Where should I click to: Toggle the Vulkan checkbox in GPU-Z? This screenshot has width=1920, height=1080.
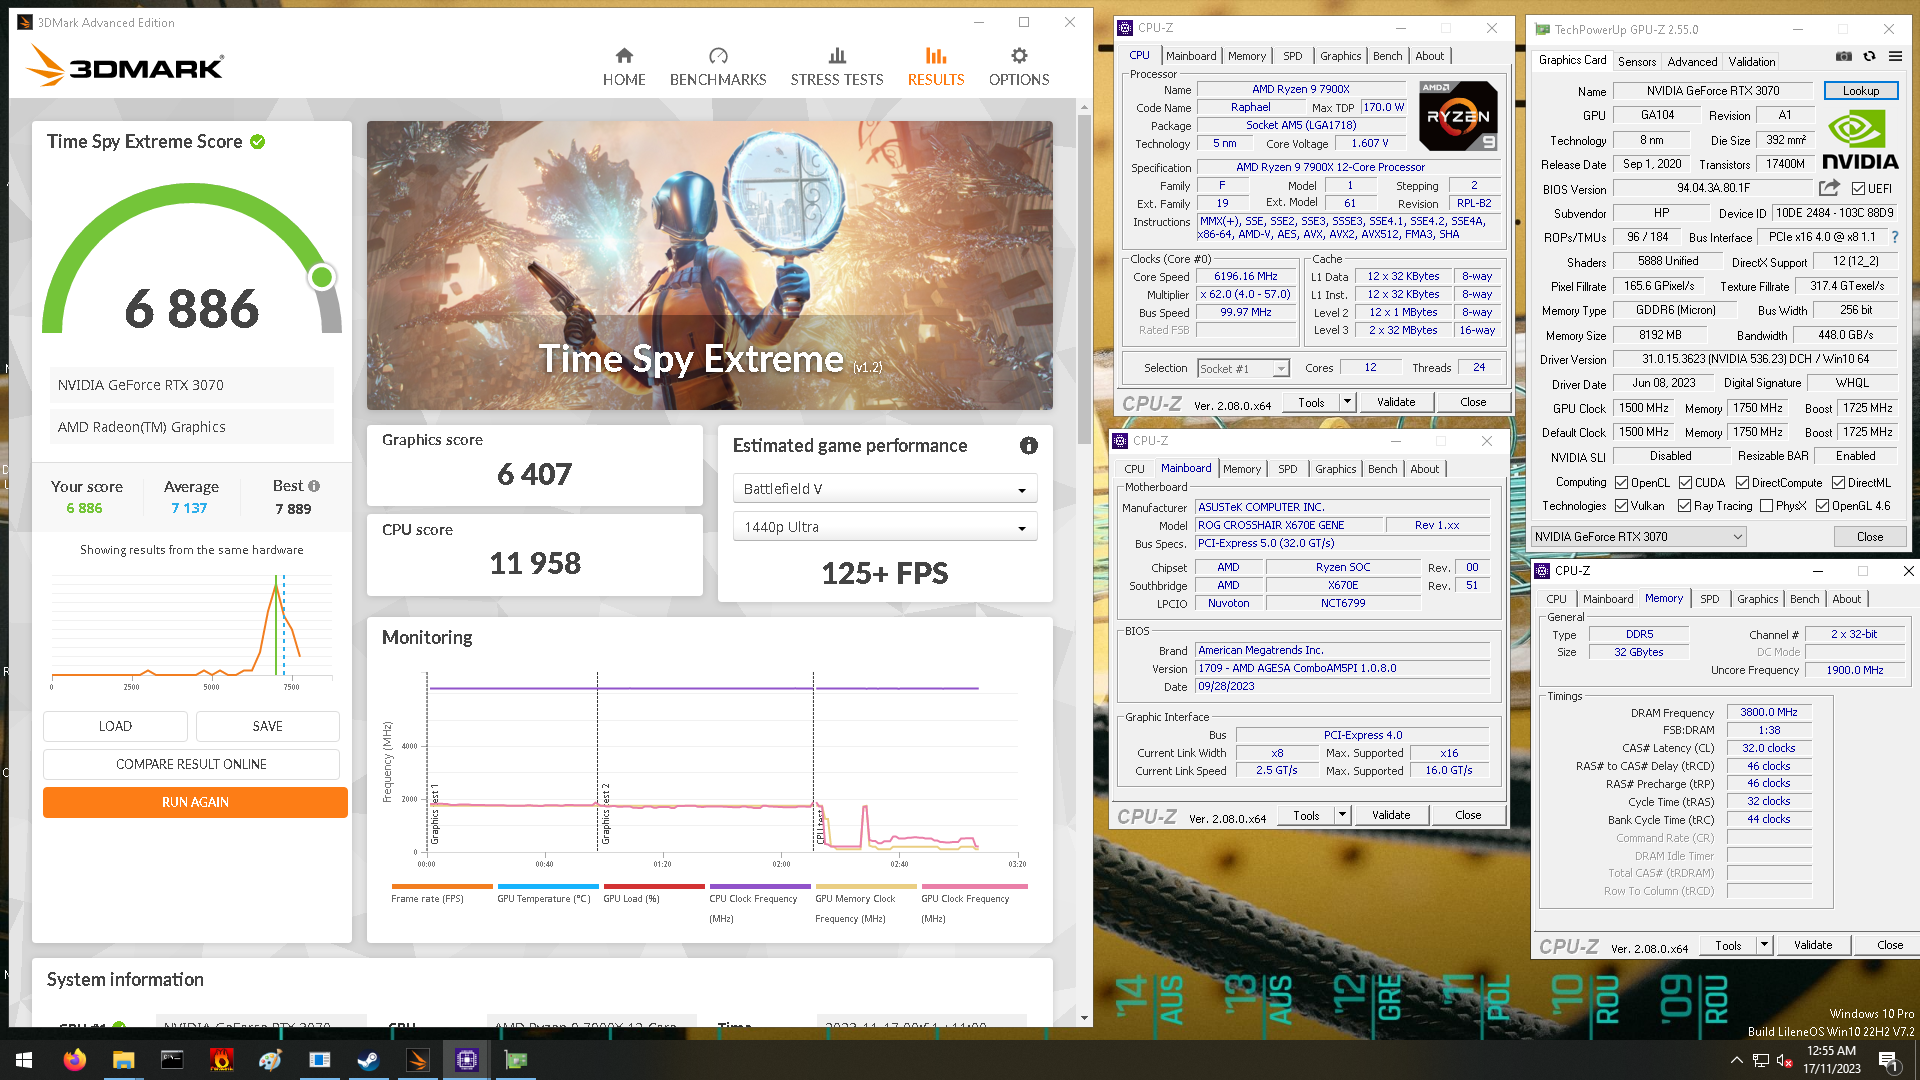click(x=1622, y=506)
